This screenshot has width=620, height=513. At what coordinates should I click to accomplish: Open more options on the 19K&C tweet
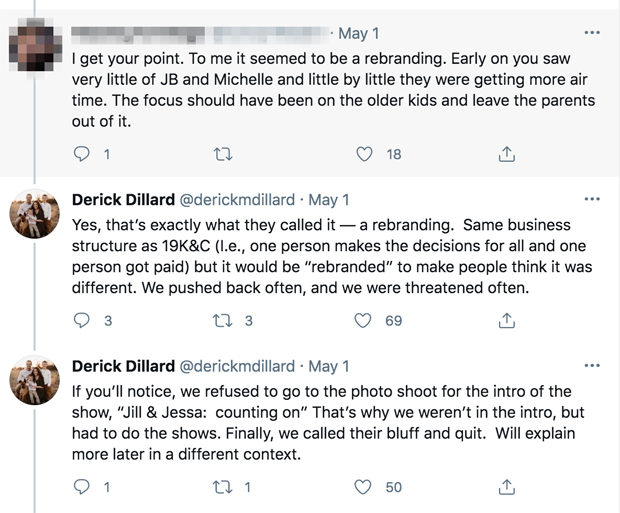pyautogui.click(x=592, y=199)
